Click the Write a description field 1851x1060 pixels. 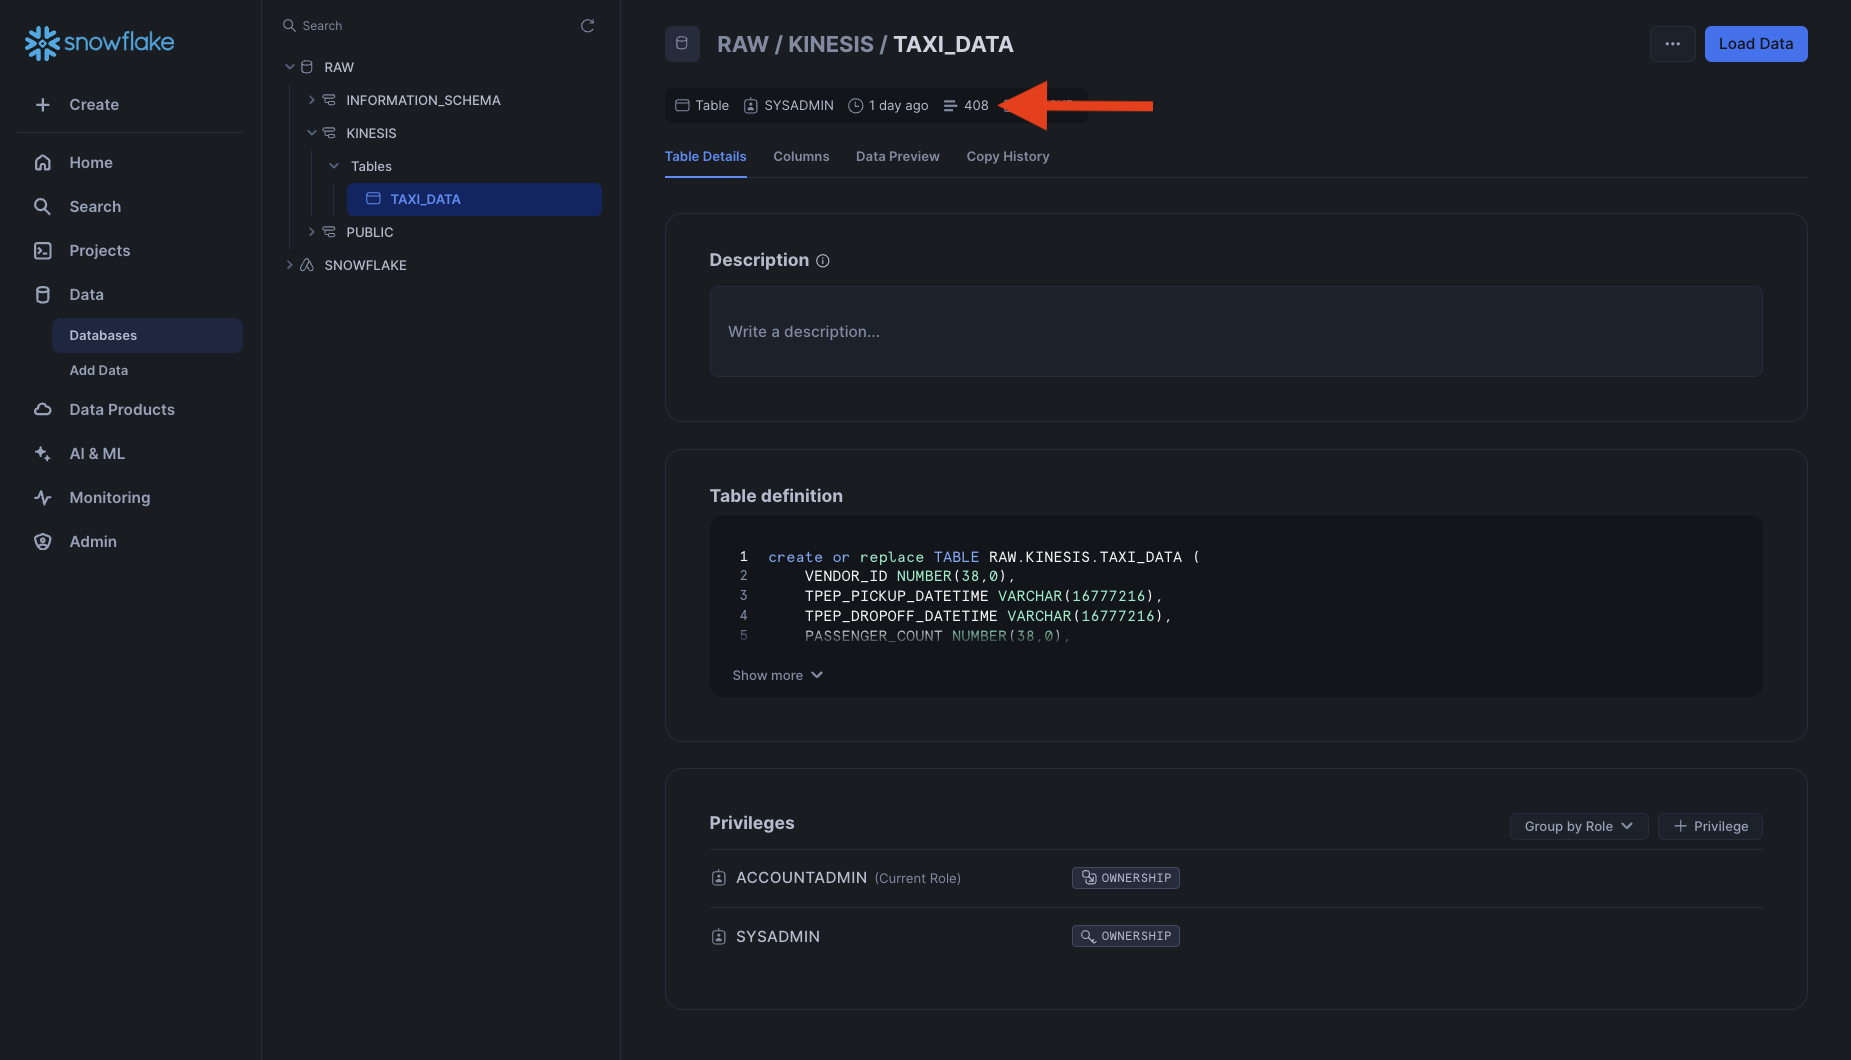click(1236, 332)
